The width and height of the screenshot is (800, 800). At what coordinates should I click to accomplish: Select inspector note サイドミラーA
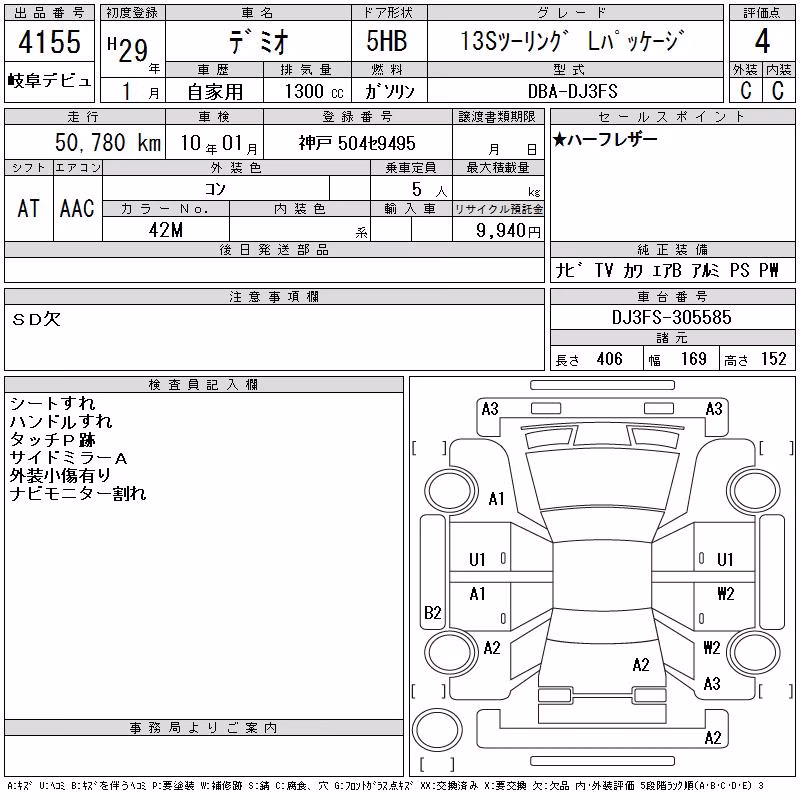(68, 458)
